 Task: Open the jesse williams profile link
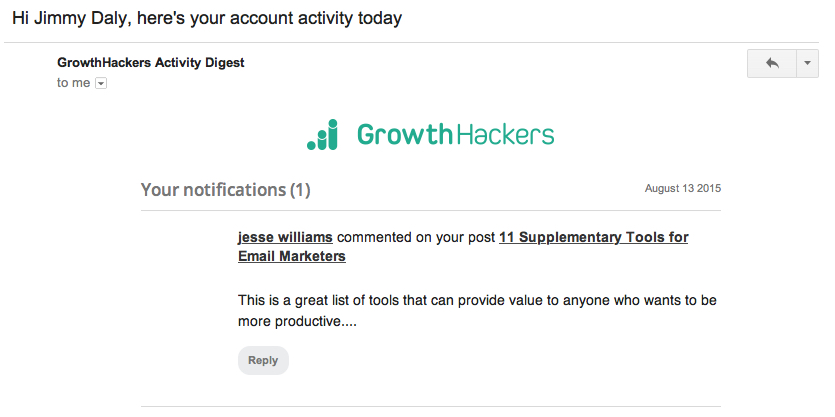click(285, 237)
